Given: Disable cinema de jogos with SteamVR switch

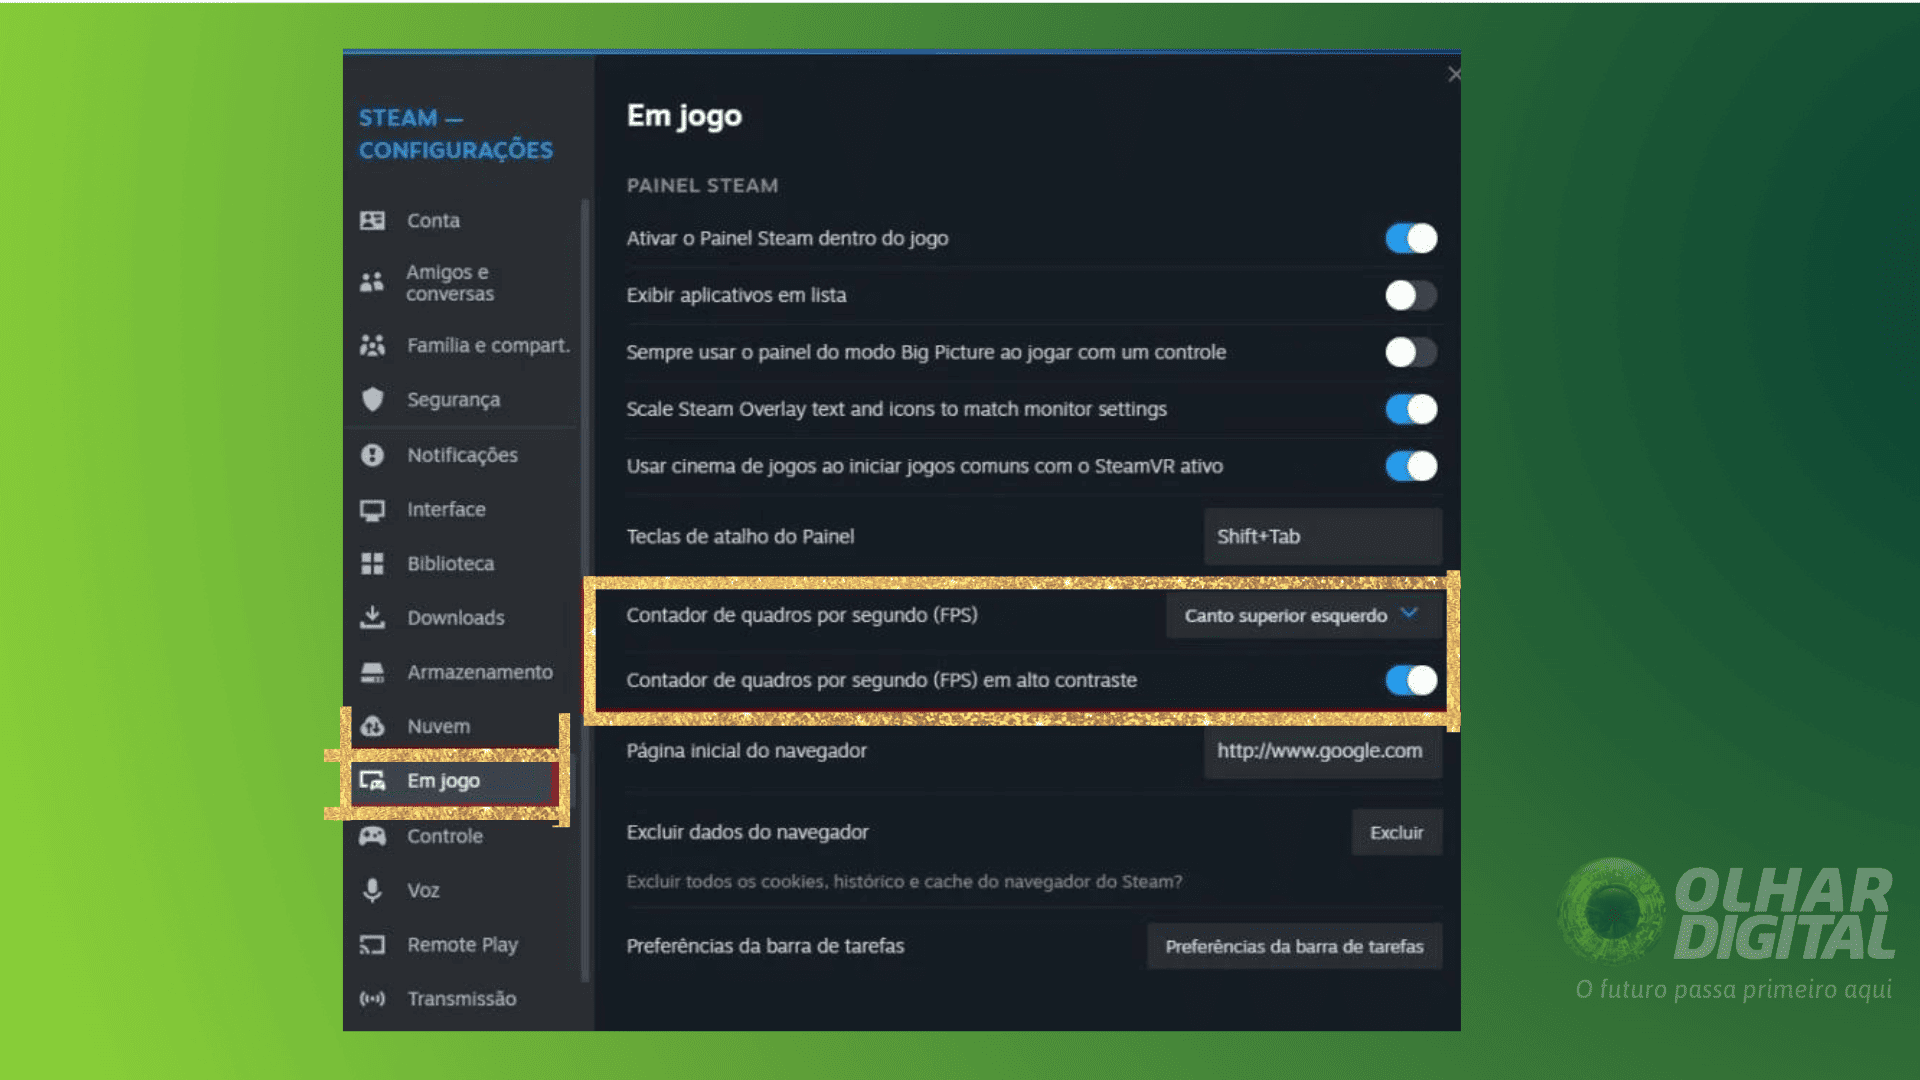Looking at the screenshot, I should [x=1411, y=466].
